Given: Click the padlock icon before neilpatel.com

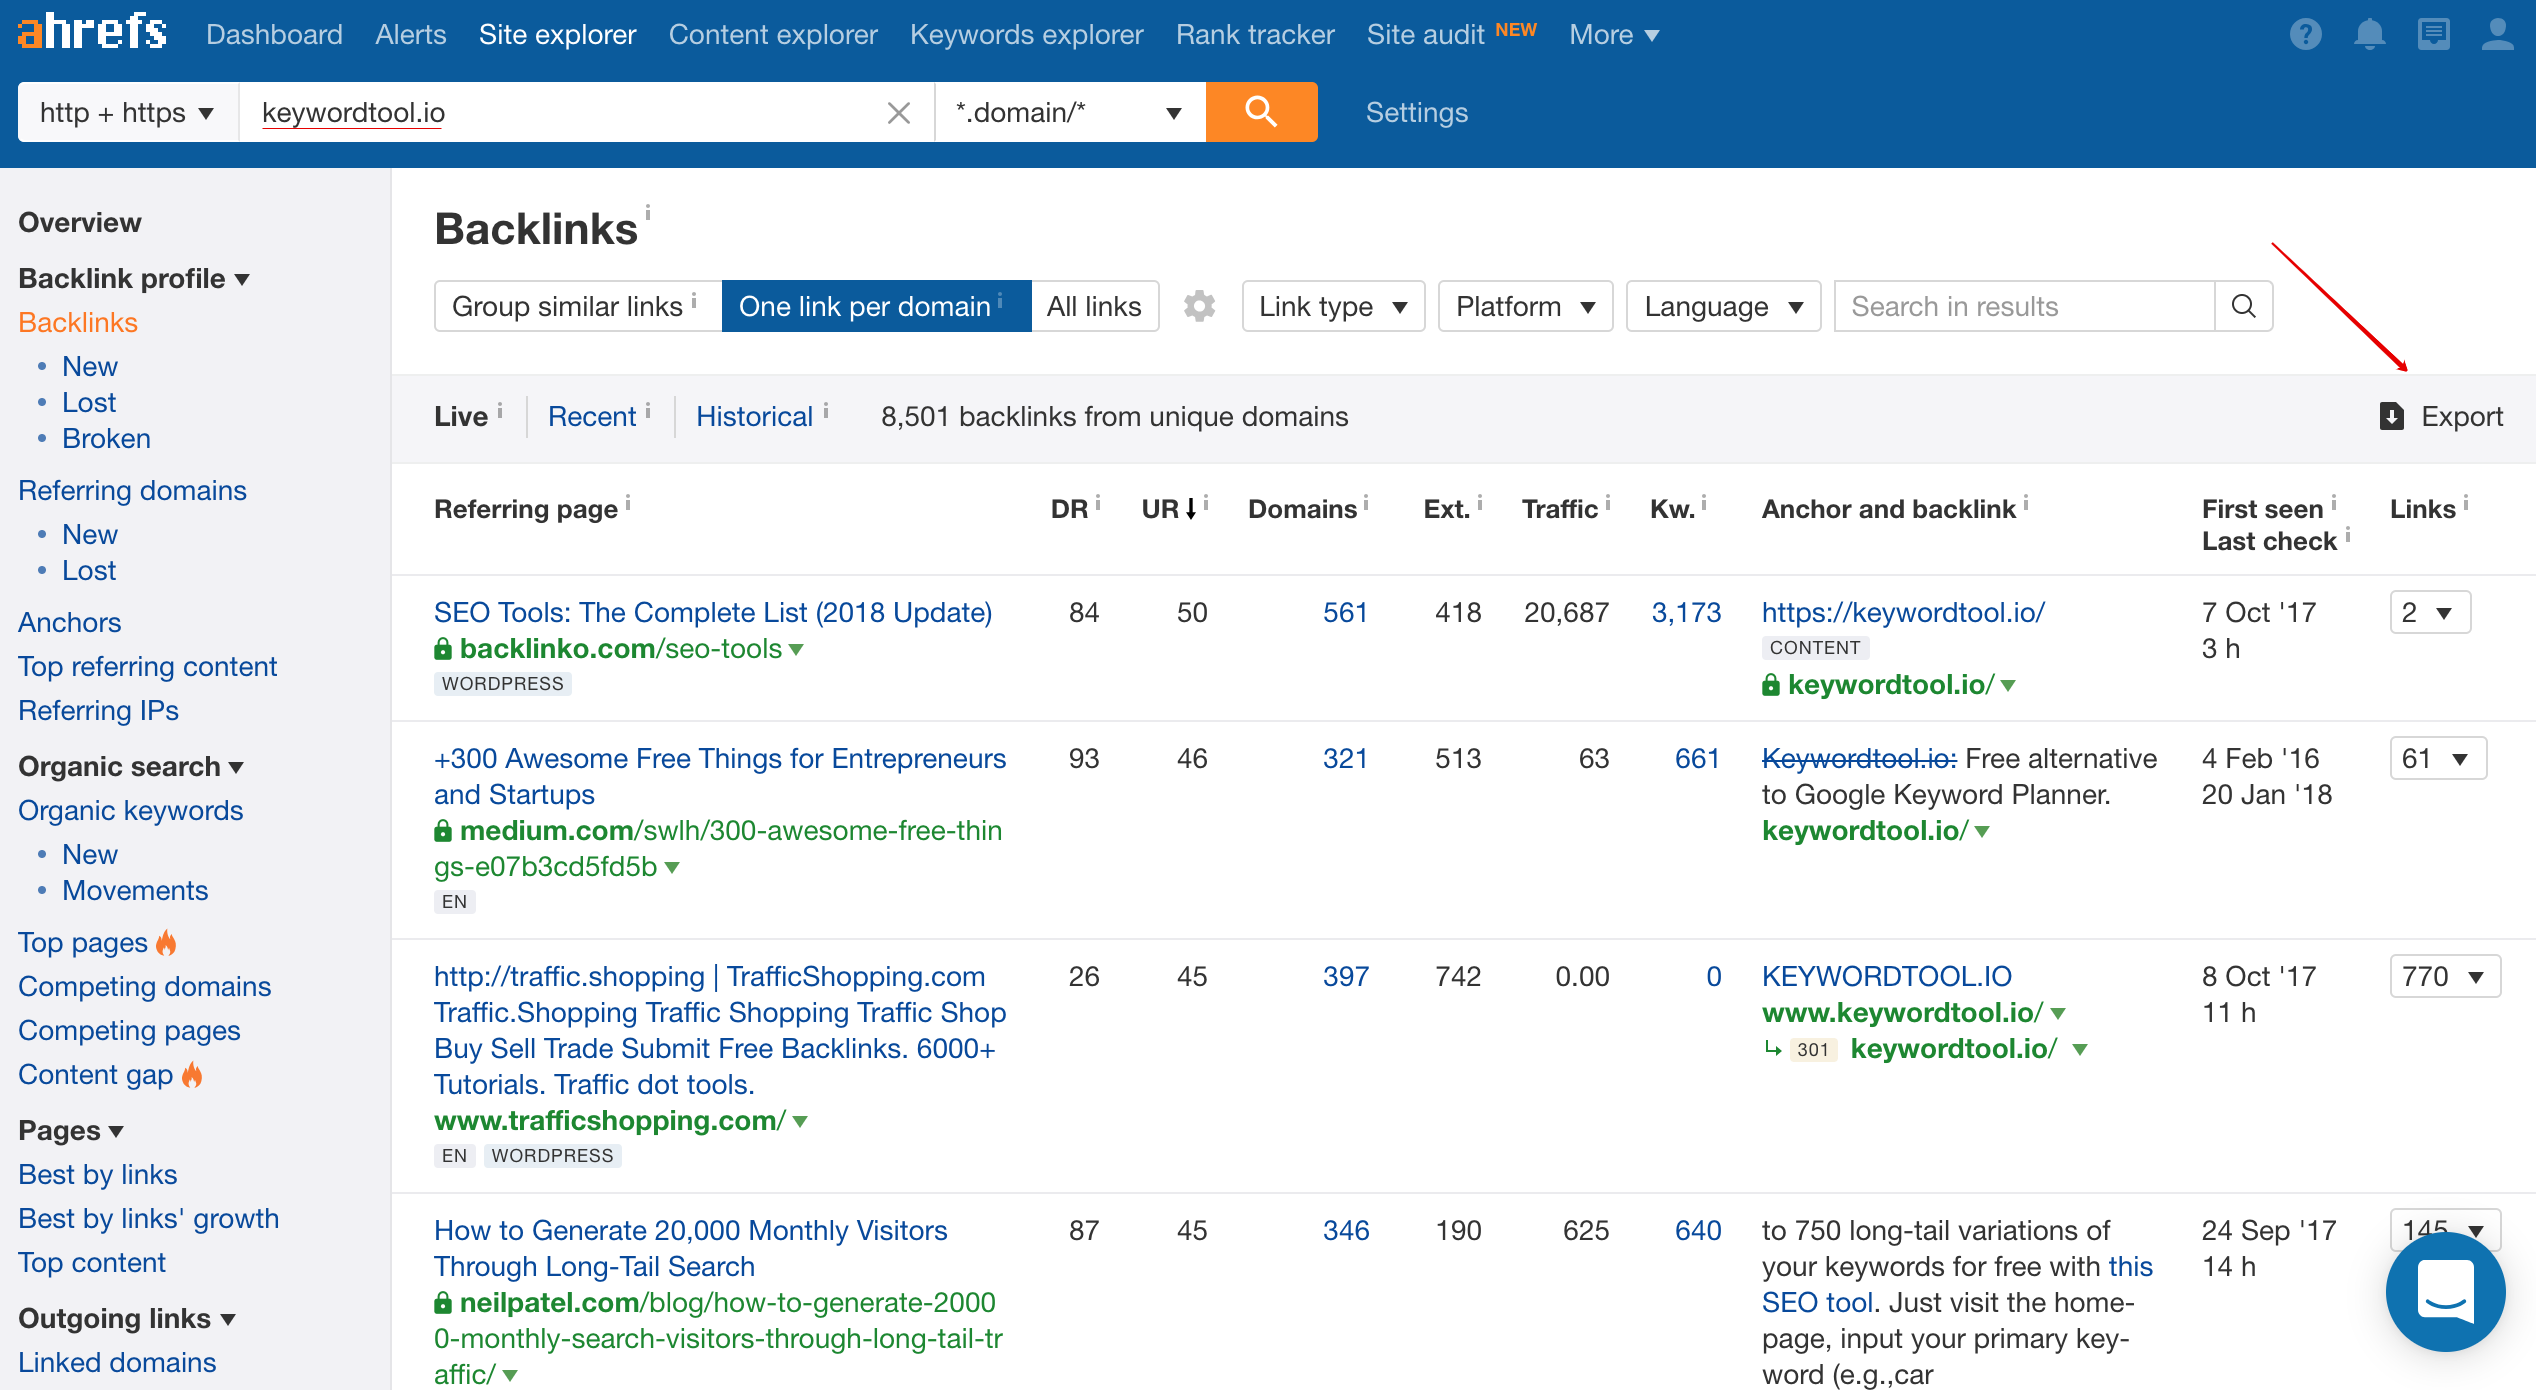Looking at the screenshot, I should 443,1303.
